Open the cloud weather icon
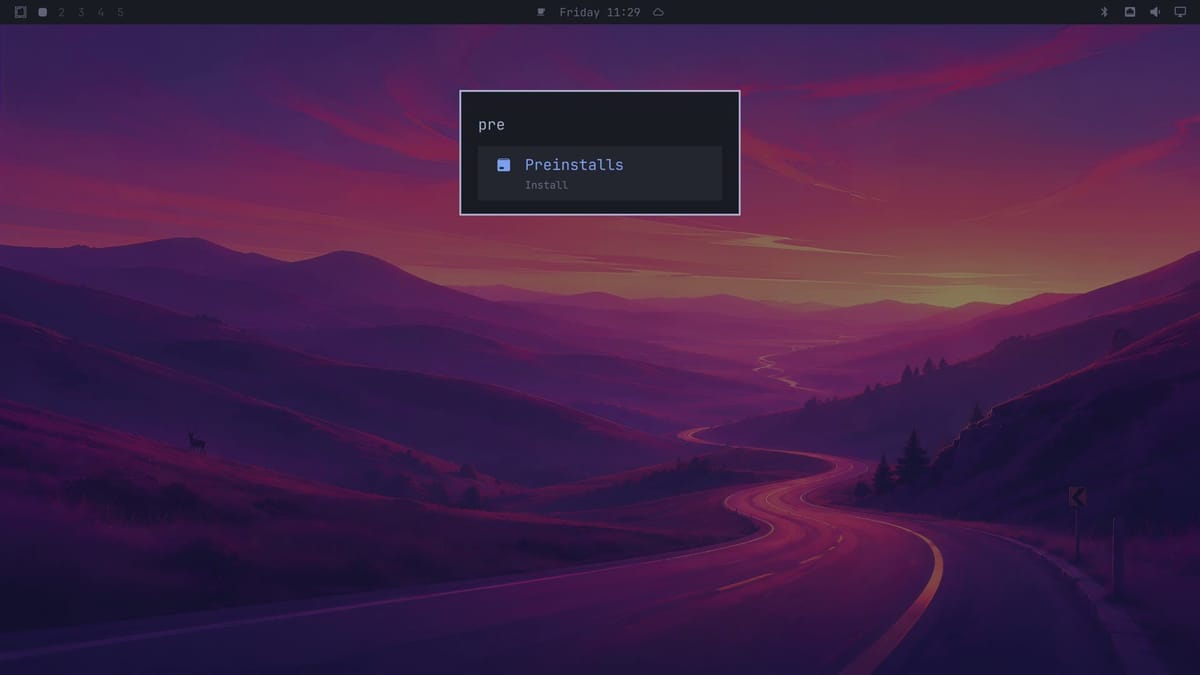1200x675 pixels. point(658,12)
